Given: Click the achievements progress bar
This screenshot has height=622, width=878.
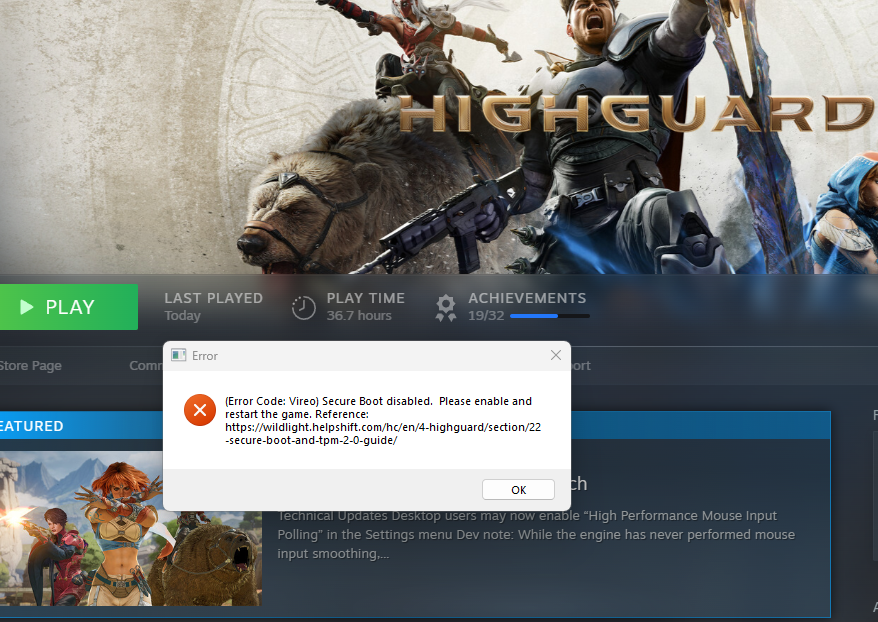Looking at the screenshot, I should click(550, 316).
